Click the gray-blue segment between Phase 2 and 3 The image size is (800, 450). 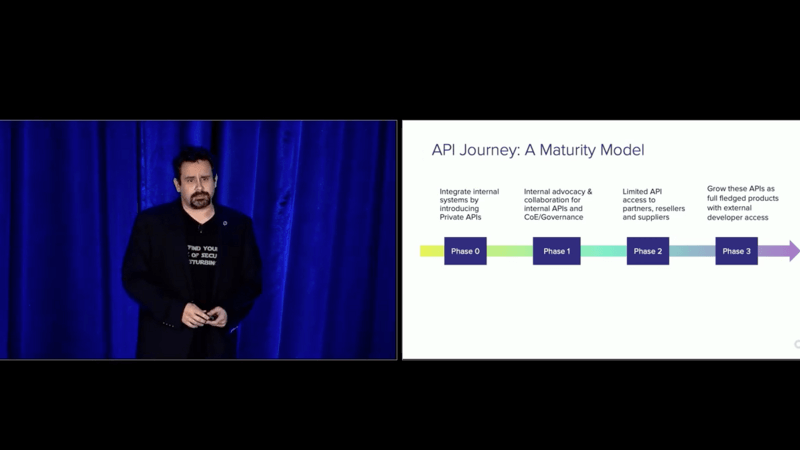pos(692,251)
